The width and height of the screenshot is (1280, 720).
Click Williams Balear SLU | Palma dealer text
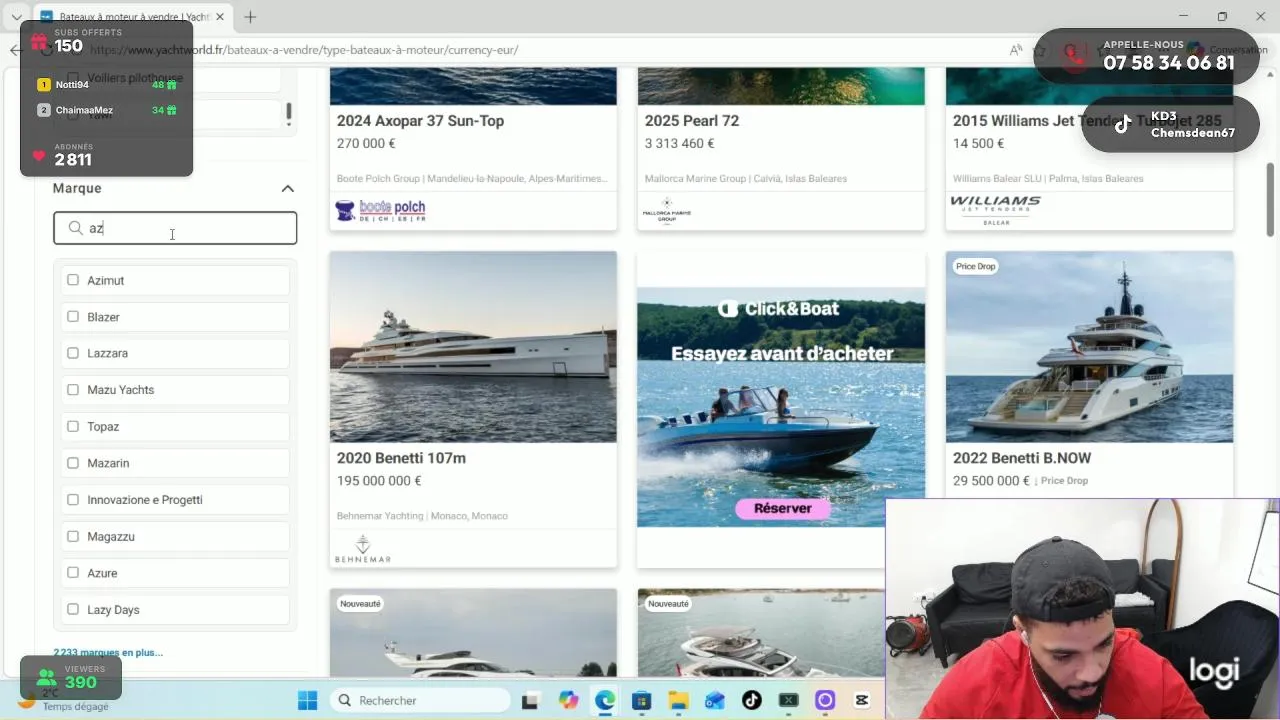tap(1048, 179)
